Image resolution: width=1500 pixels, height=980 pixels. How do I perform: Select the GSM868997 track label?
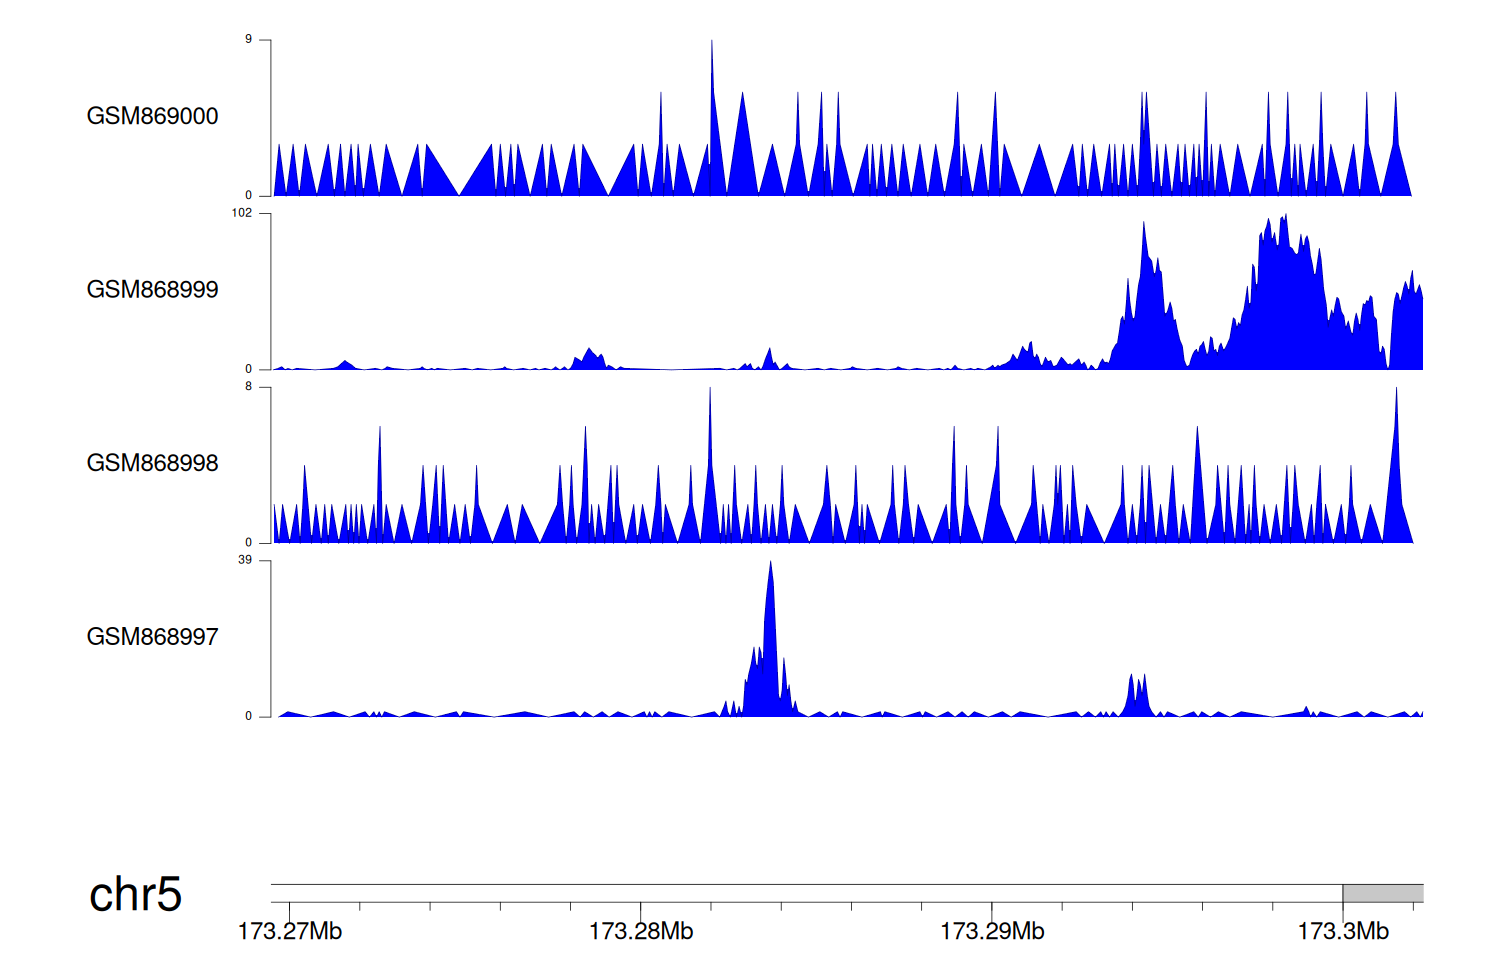pyautogui.click(x=152, y=637)
